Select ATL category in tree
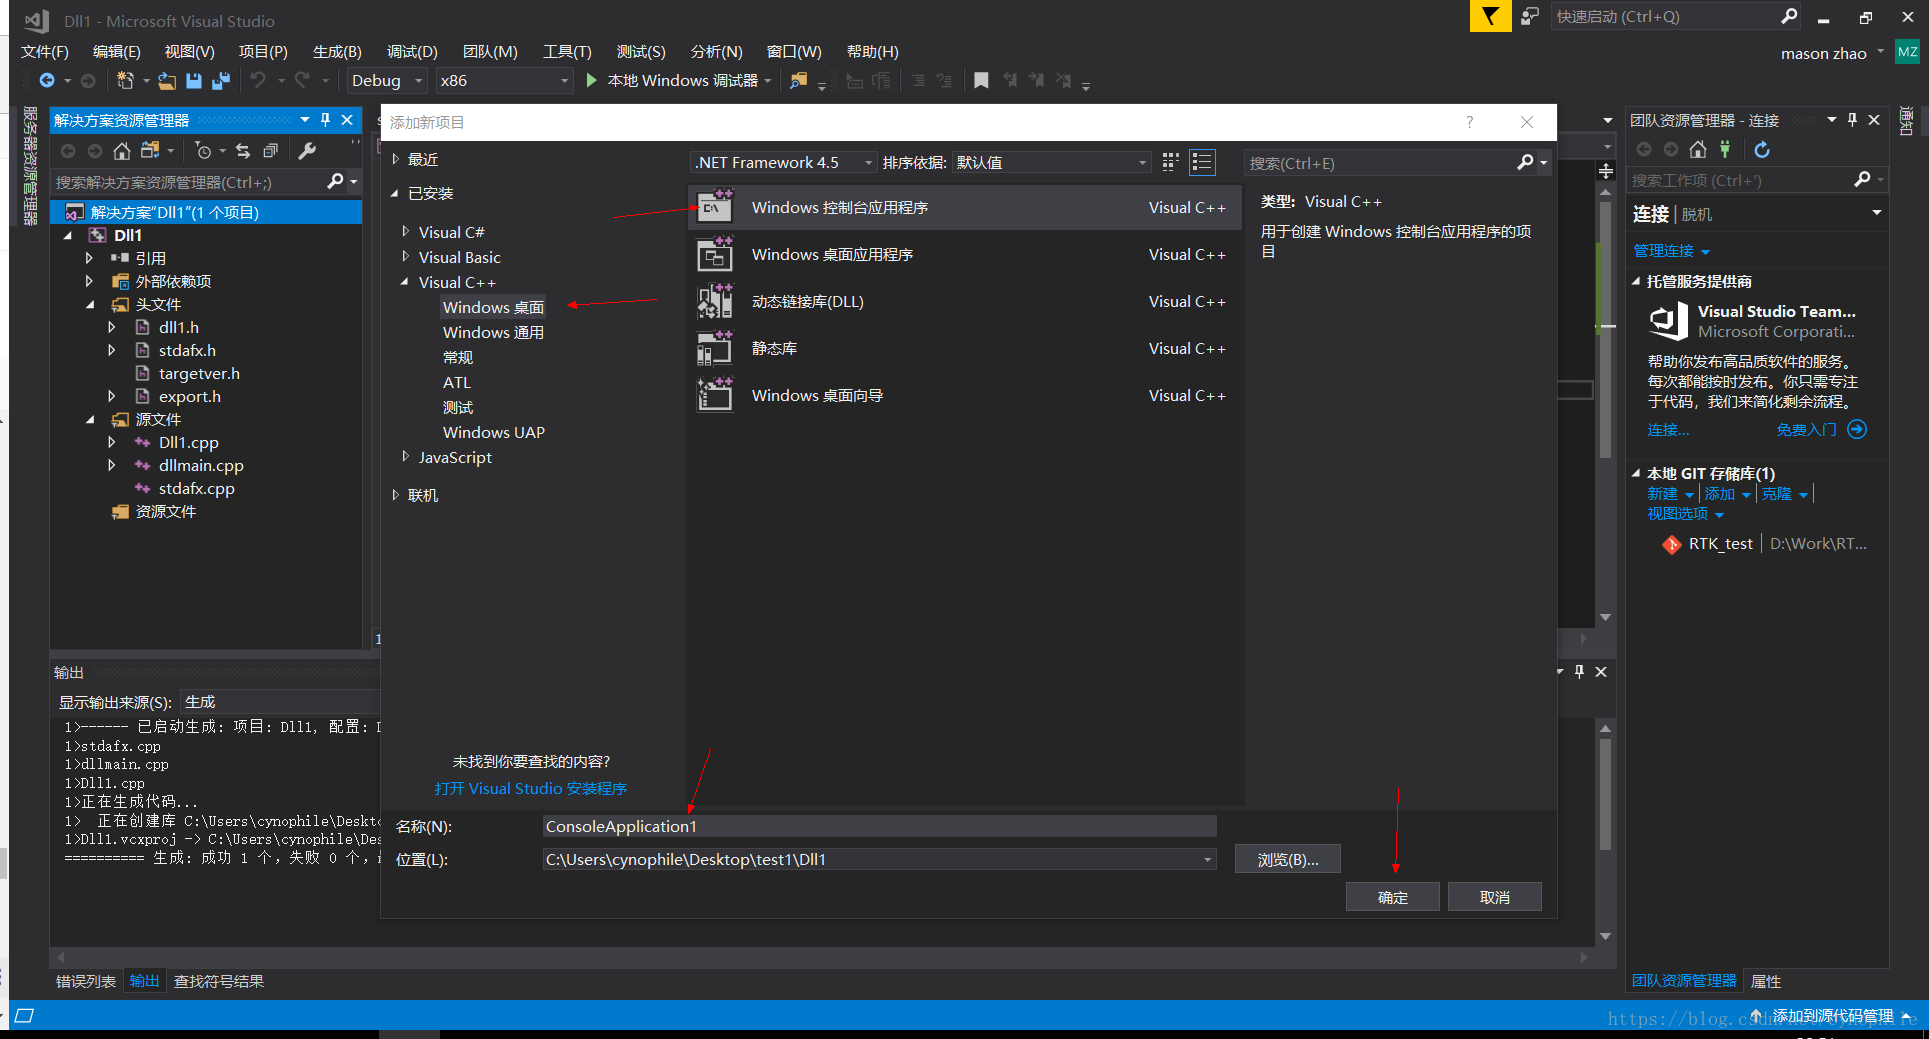 [457, 382]
